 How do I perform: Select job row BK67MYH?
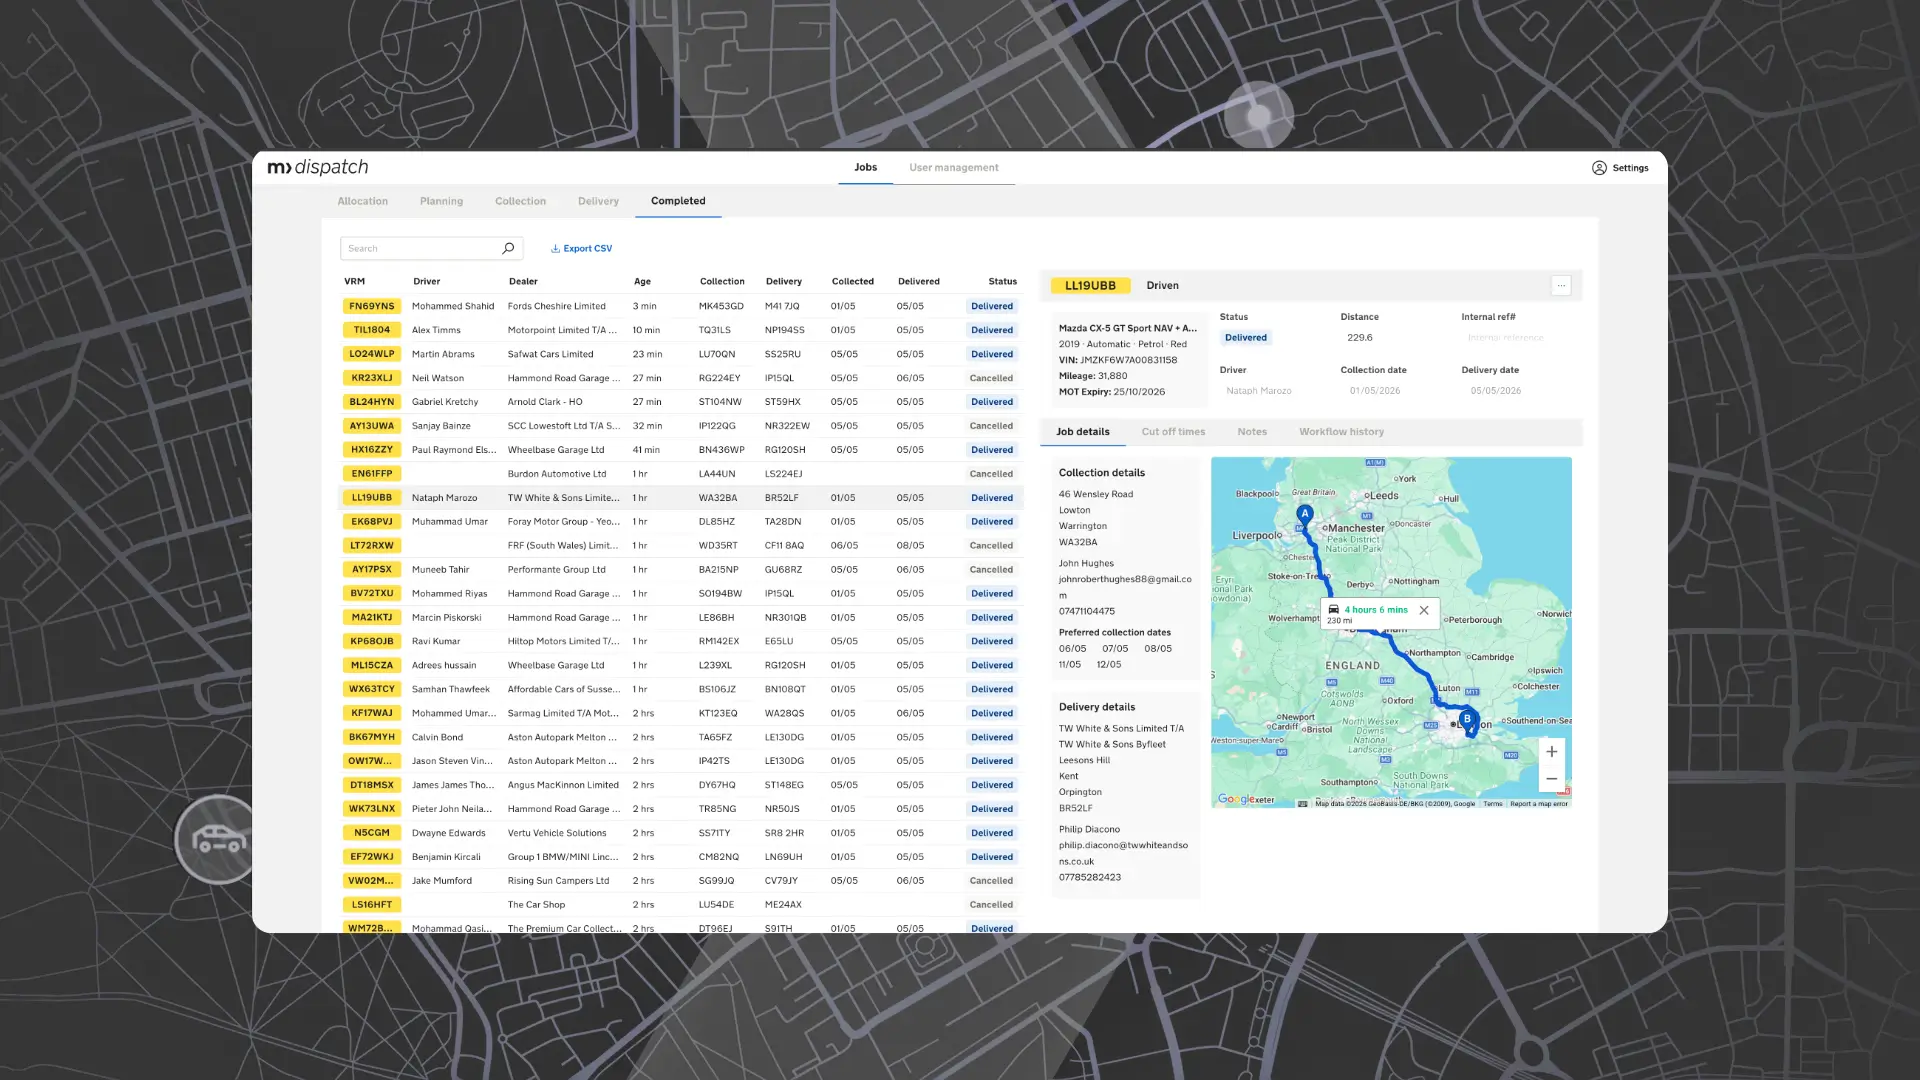coord(680,738)
